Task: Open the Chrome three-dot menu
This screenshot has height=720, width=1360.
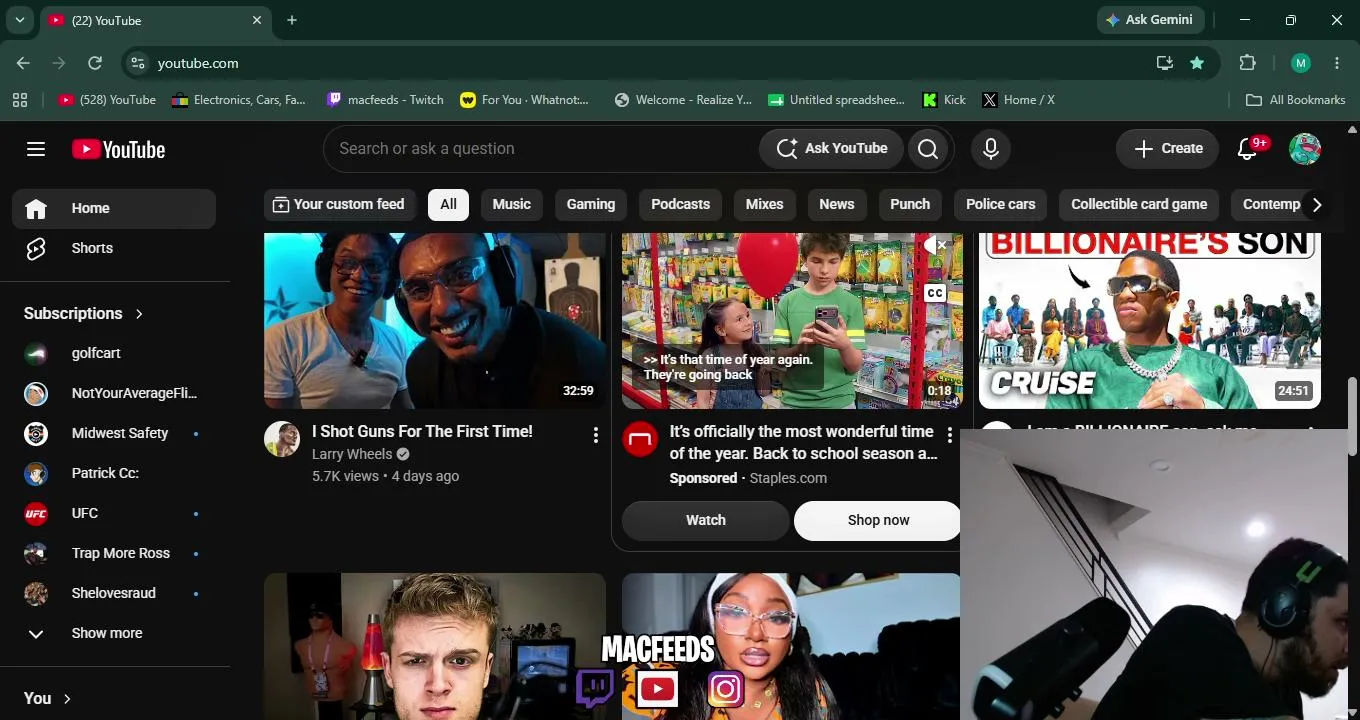Action: coord(1337,63)
